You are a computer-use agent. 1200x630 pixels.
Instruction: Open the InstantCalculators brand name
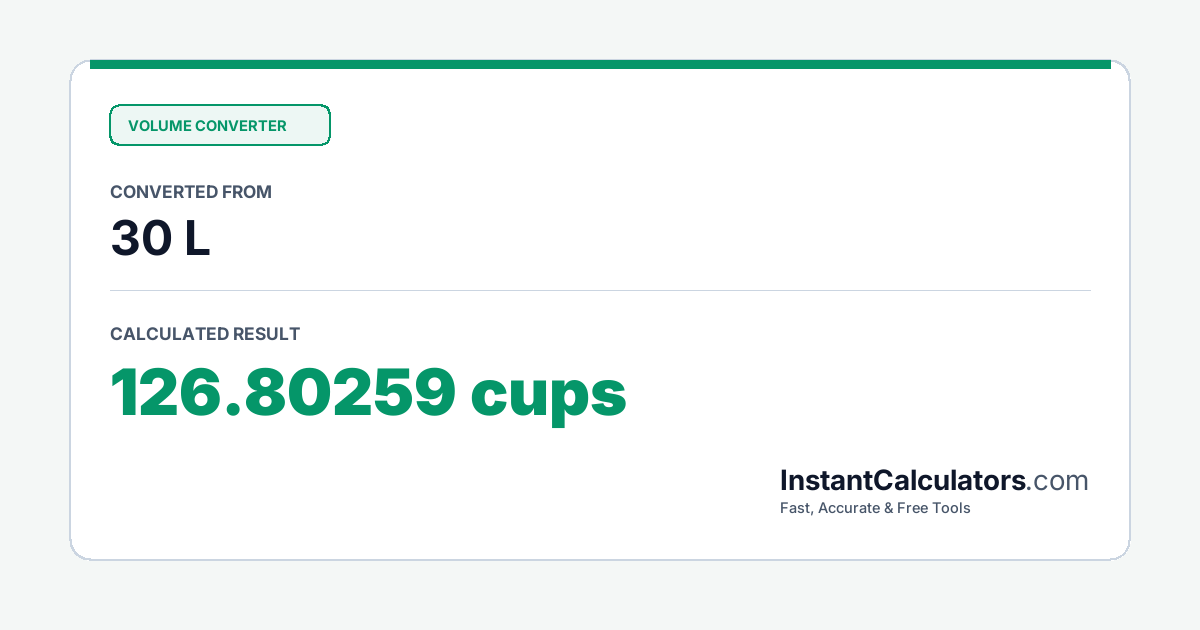coord(903,480)
